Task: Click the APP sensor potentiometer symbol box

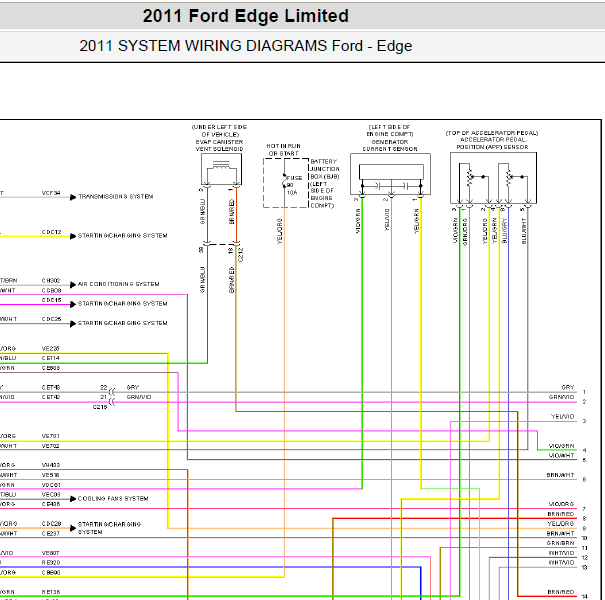Action: (x=493, y=178)
